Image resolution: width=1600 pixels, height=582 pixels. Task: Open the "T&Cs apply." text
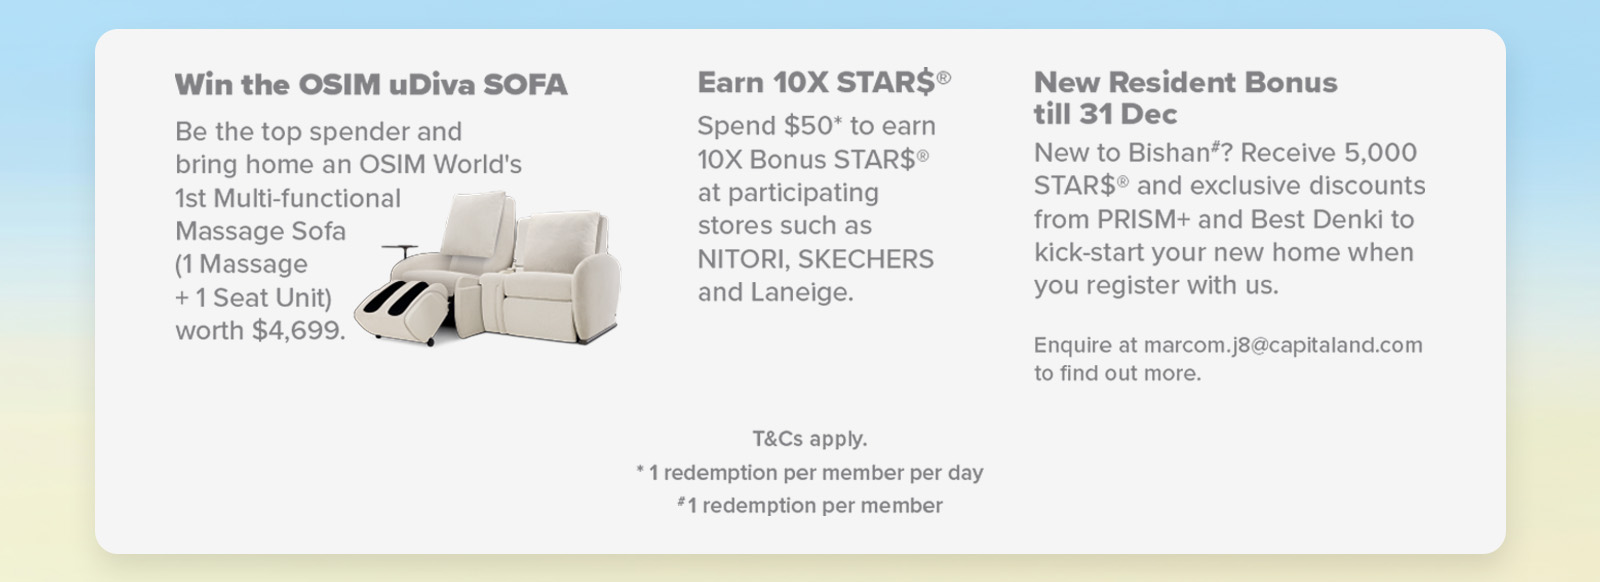click(x=809, y=439)
